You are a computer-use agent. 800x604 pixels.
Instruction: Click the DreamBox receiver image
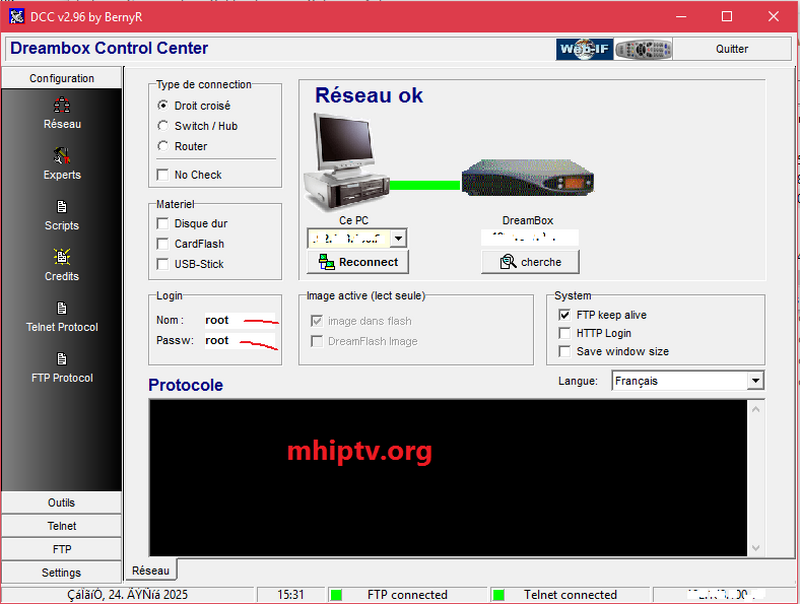pos(528,178)
